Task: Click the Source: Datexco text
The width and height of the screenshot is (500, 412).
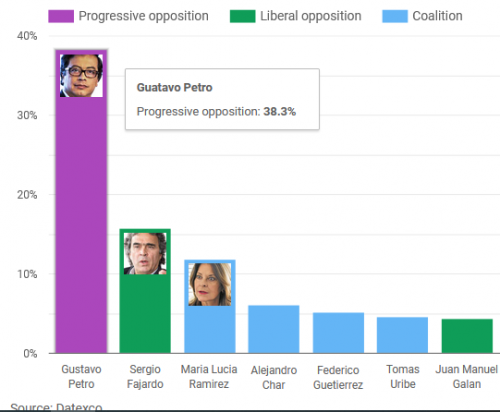Action: [56, 407]
